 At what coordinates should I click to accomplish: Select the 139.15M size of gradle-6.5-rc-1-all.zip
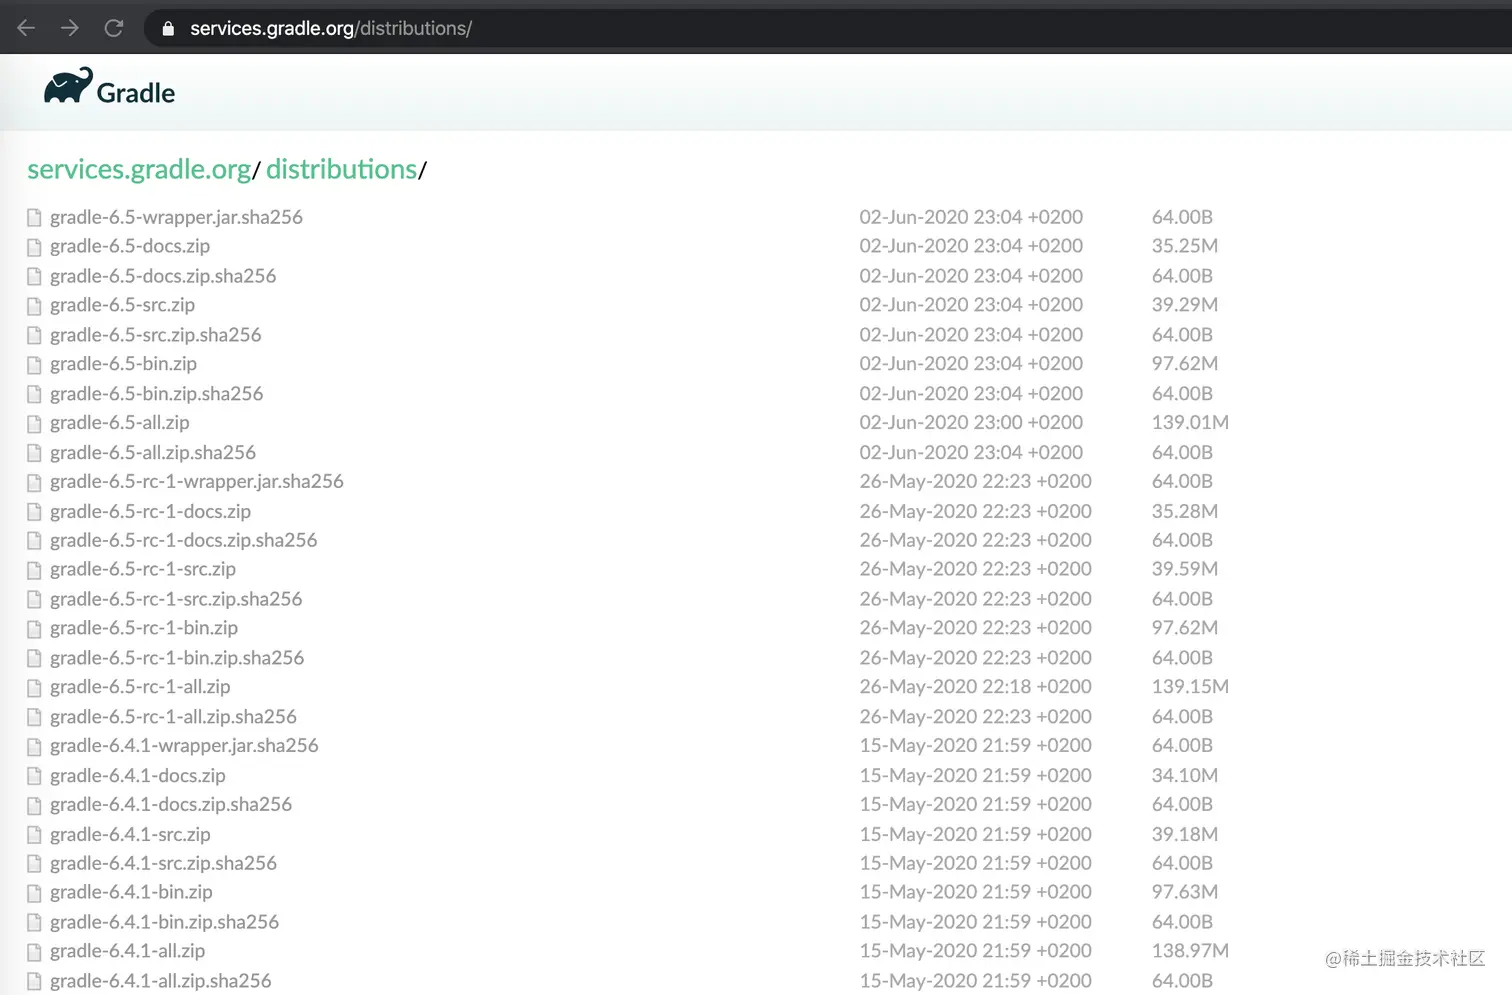pos(1190,687)
